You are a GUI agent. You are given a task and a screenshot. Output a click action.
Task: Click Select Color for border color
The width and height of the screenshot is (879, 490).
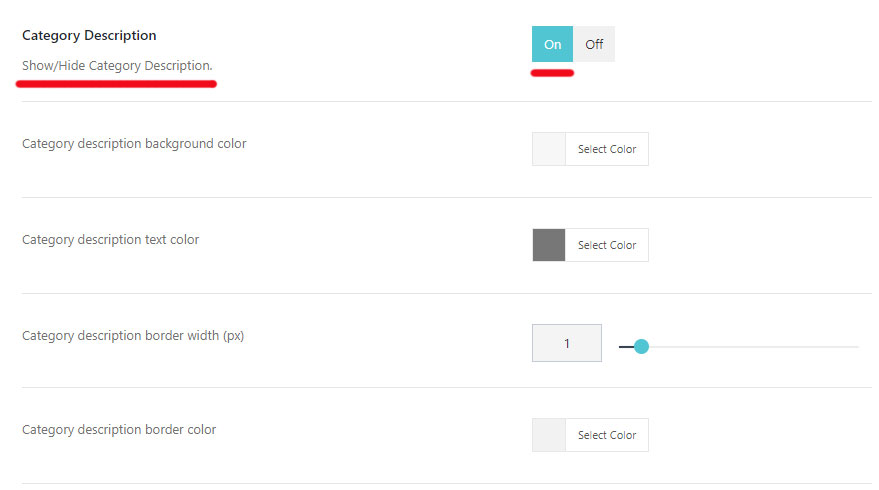607,435
